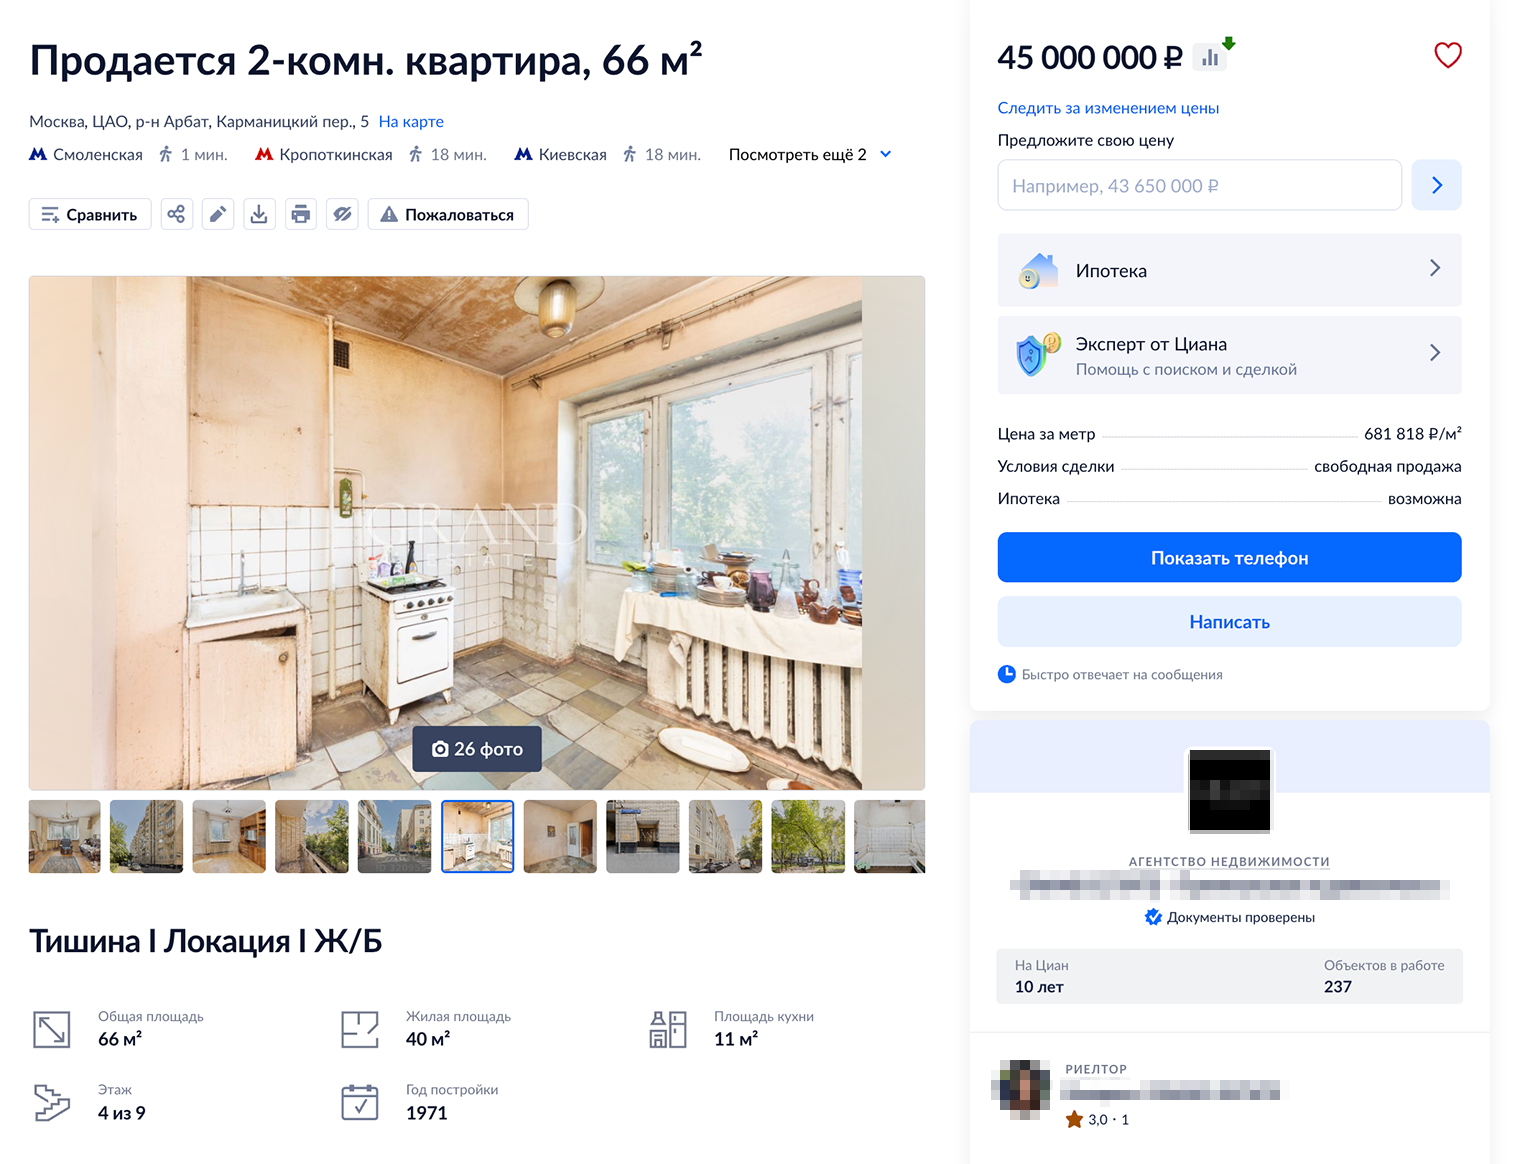Click the total area icon
This screenshot has width=1520, height=1164.
pos(52,1029)
